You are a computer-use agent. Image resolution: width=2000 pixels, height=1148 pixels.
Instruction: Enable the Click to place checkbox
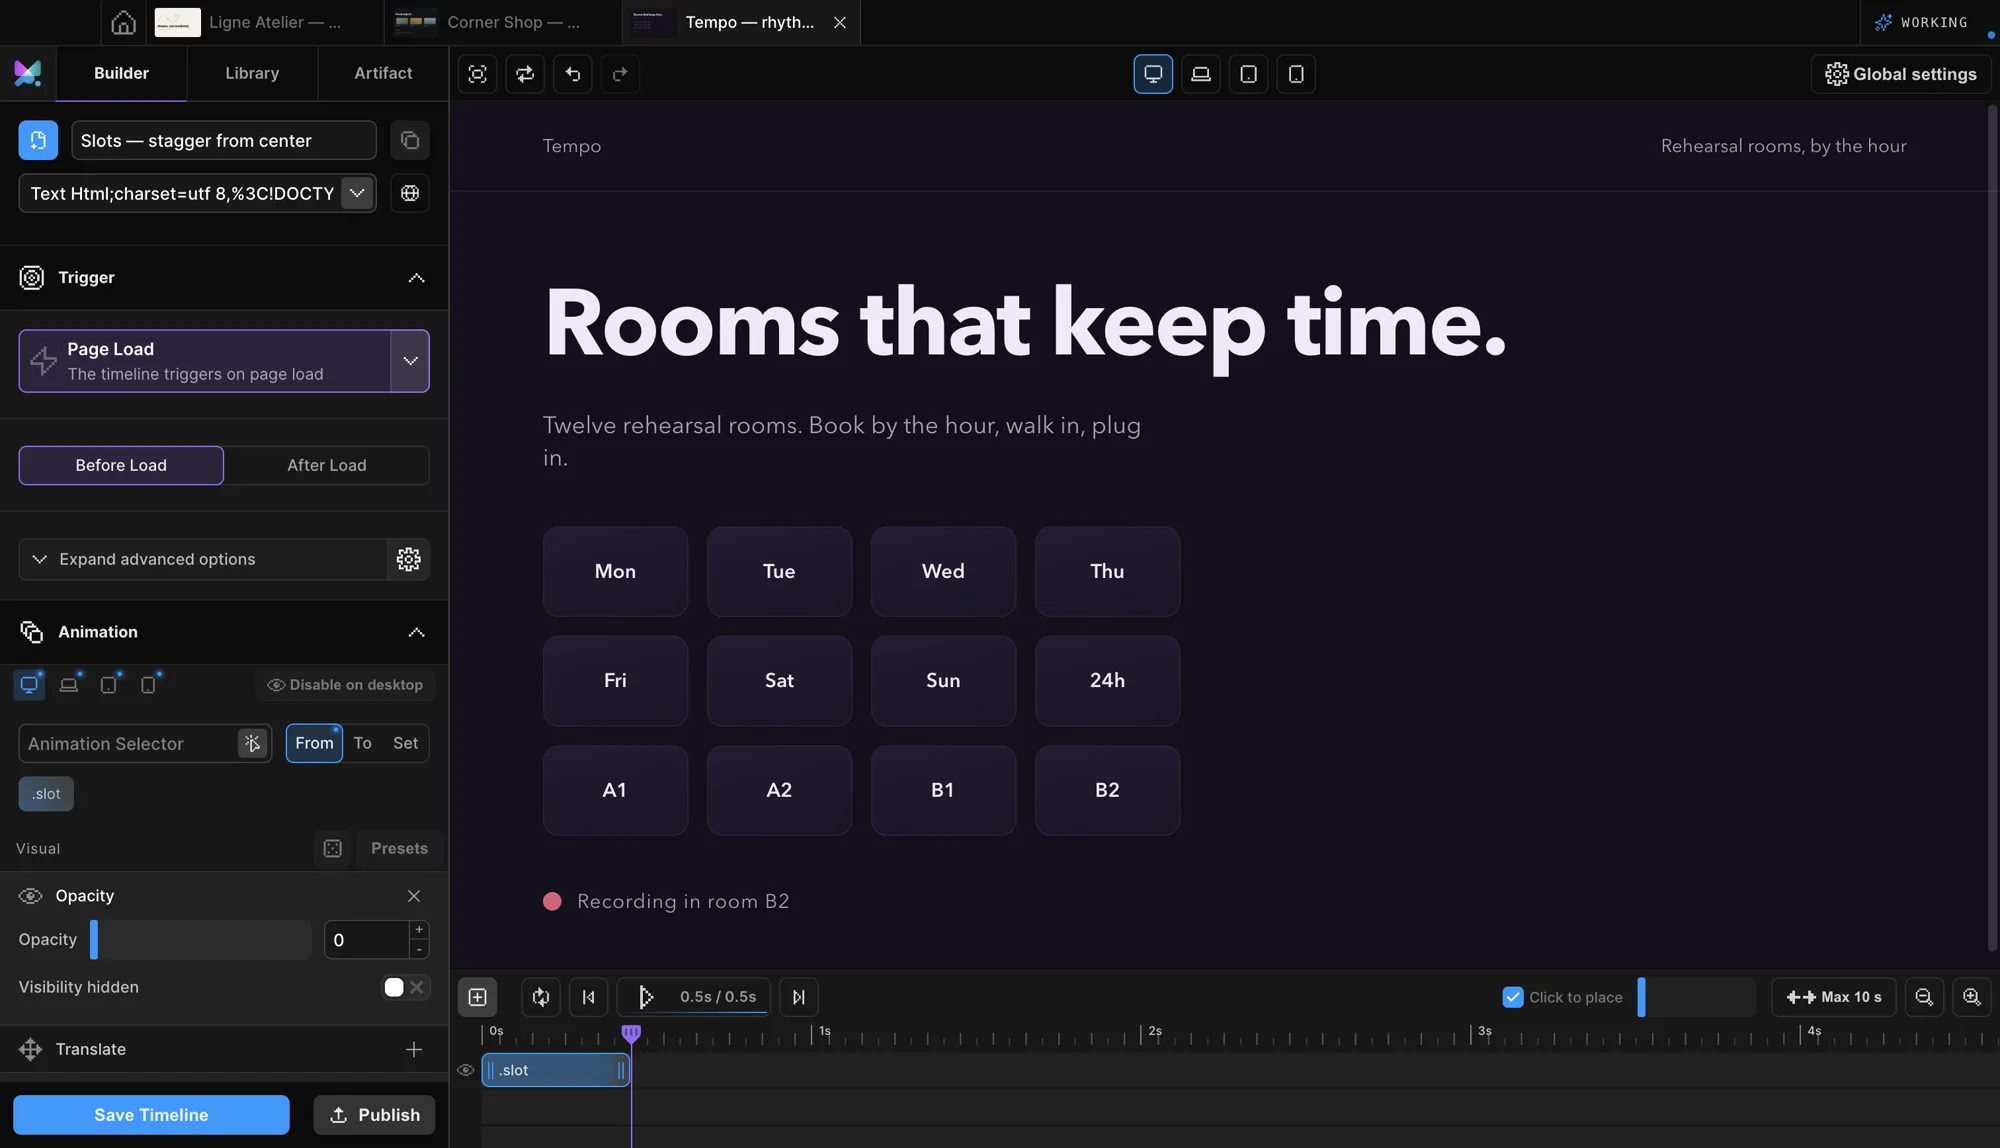[1513, 997]
